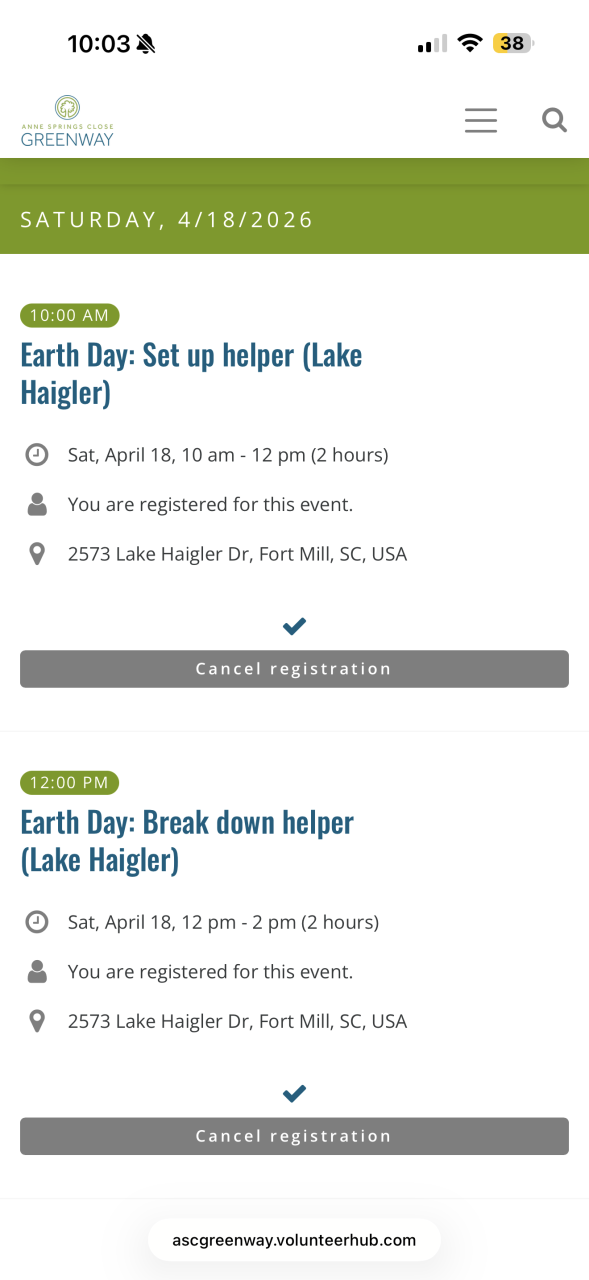
Task: Tap the 10:00 AM time badge
Action: click(x=69, y=316)
